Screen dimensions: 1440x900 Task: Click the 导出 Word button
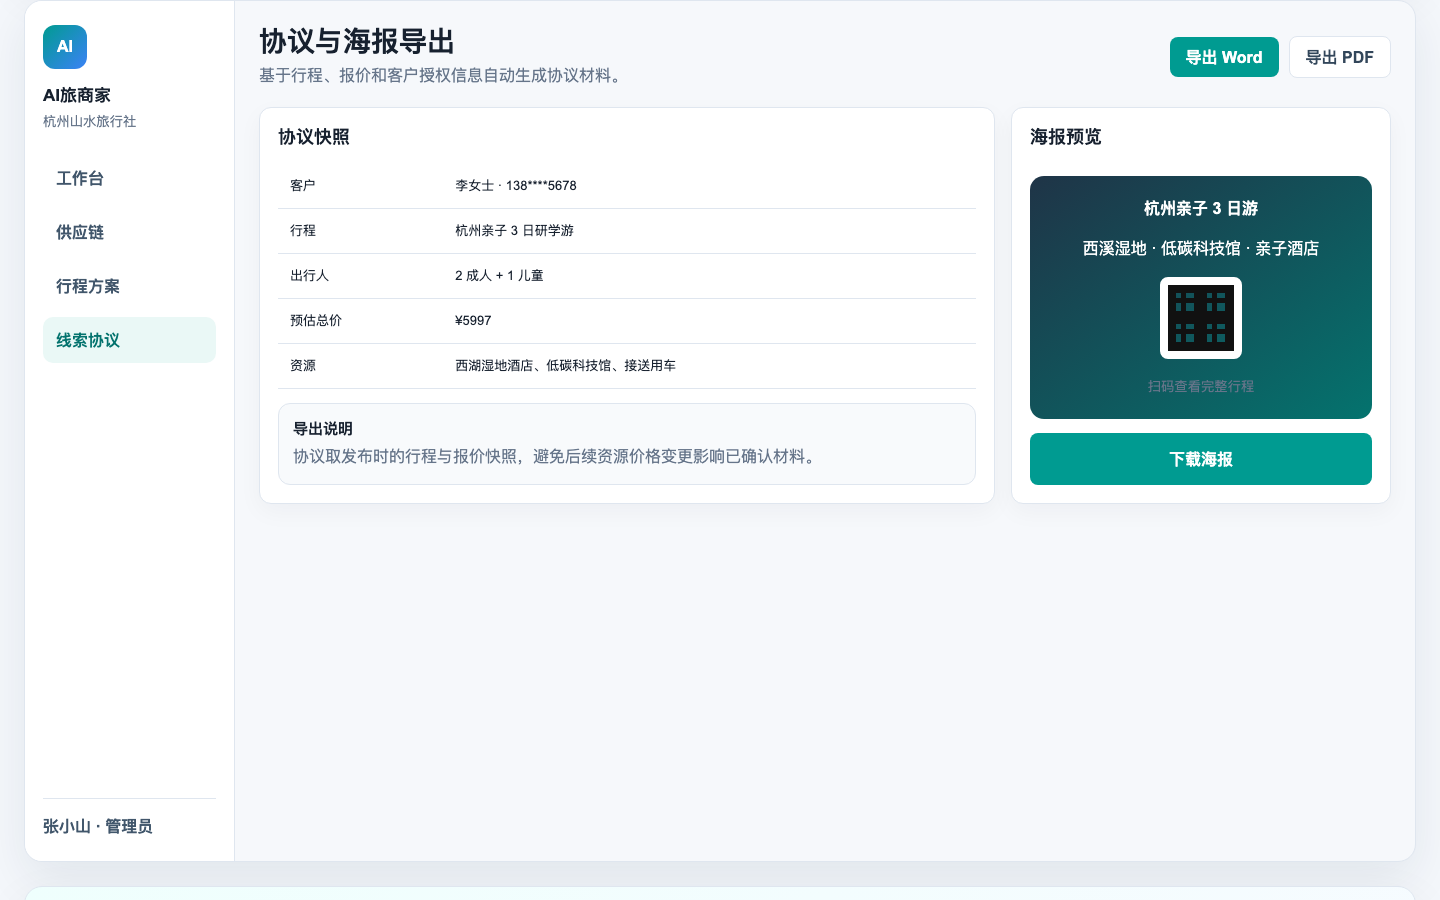1224,57
